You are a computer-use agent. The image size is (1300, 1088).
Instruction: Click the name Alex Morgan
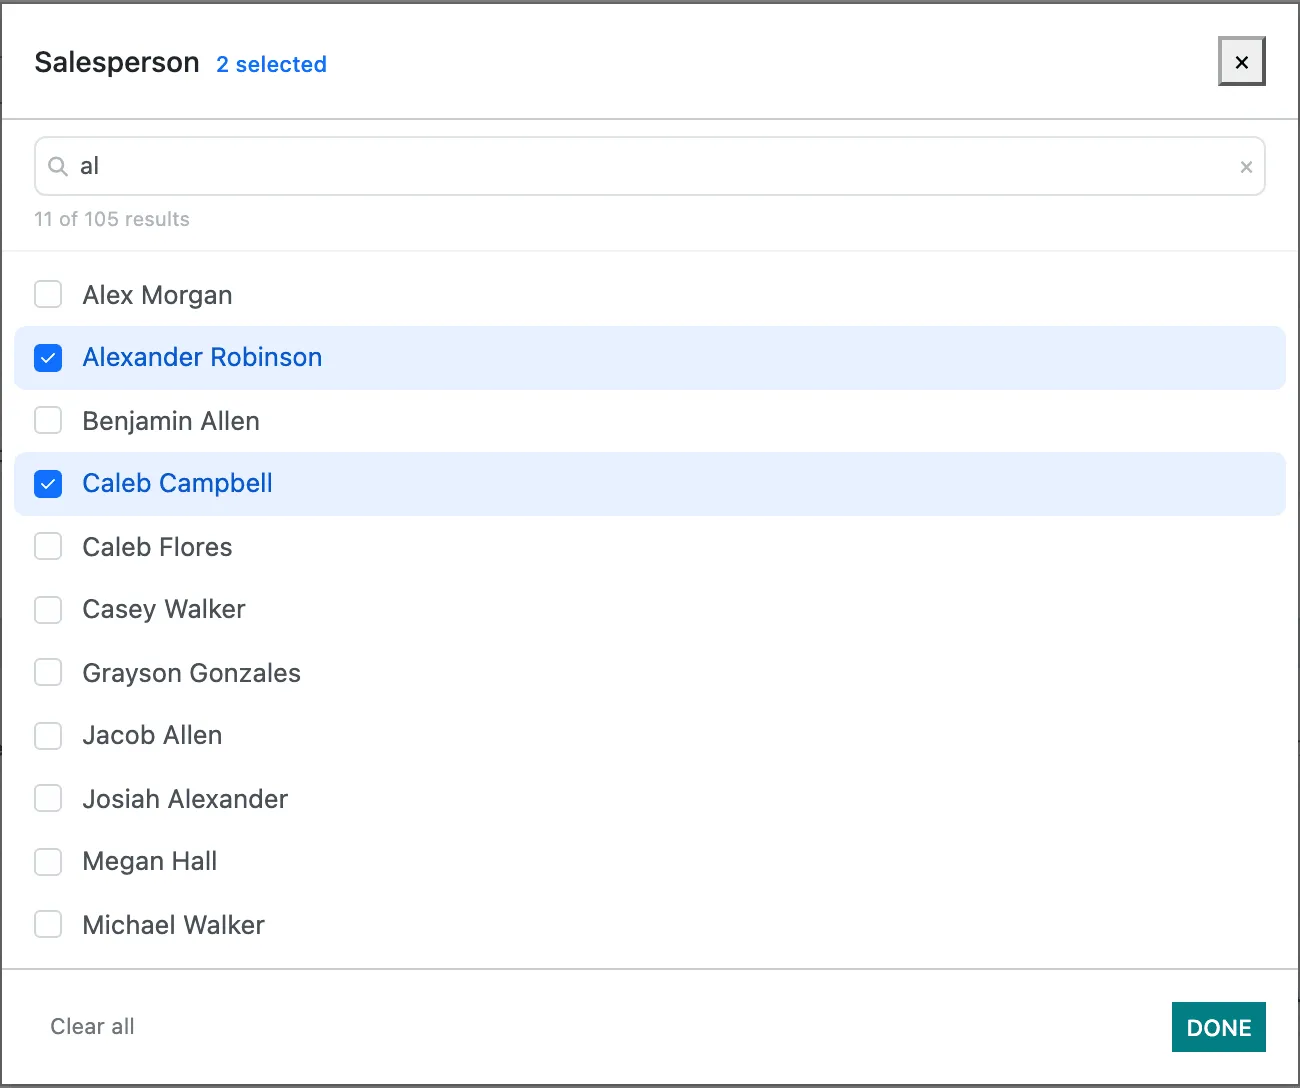point(157,295)
